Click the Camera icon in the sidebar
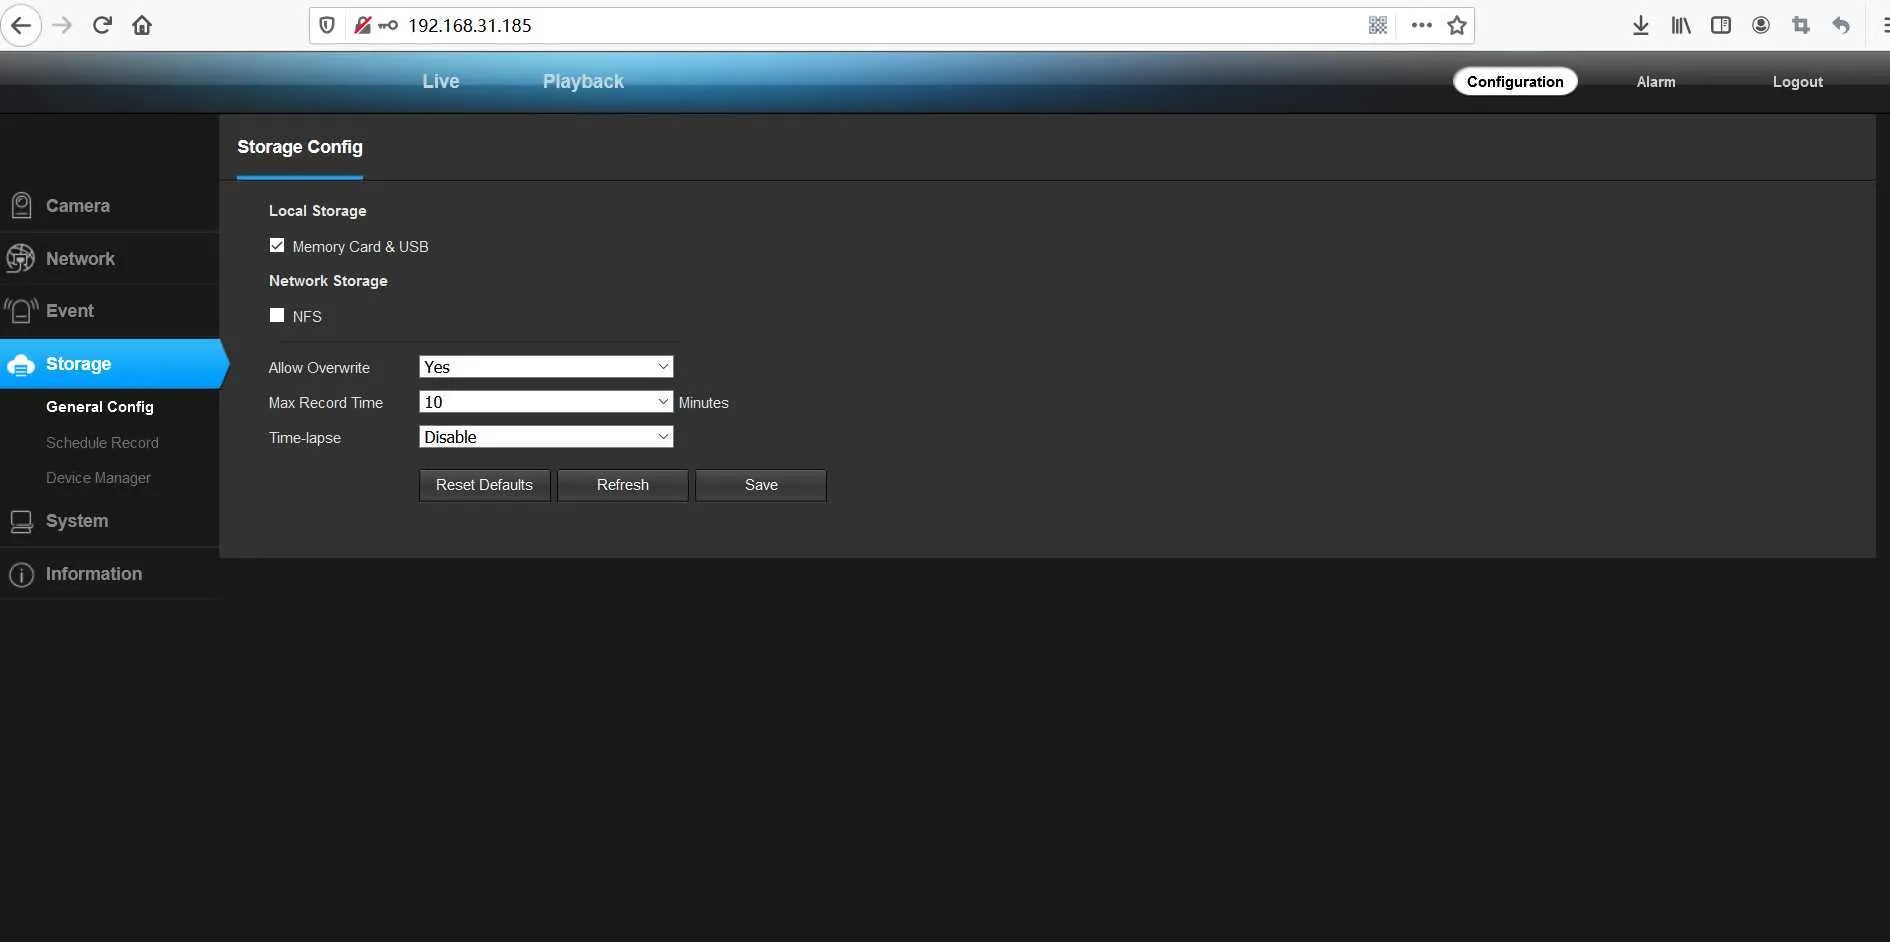 [21, 206]
